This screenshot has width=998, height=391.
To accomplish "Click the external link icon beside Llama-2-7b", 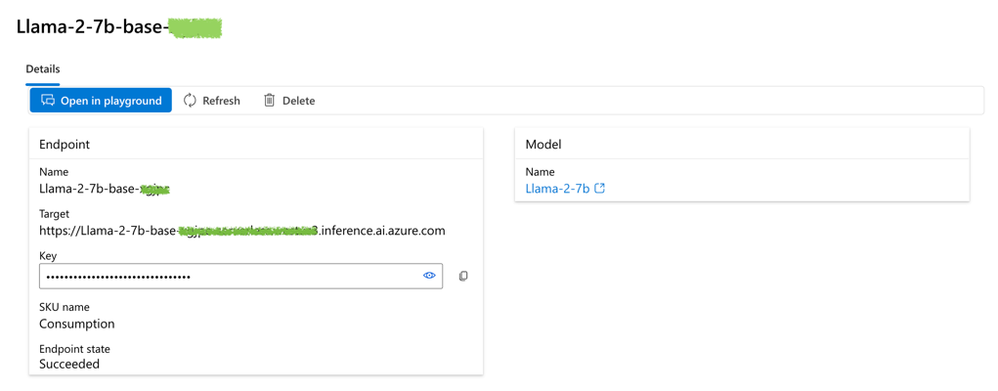I will click(599, 188).
